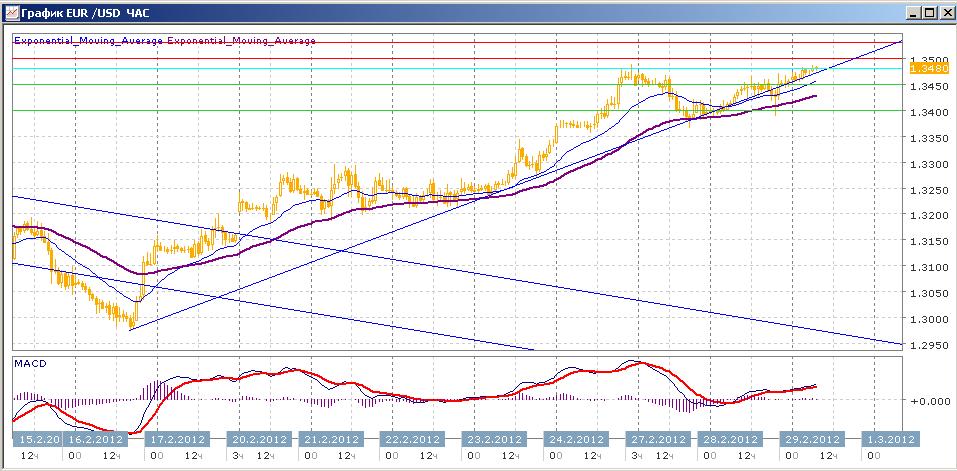Image resolution: width=957 pixels, height=471 pixels.
Task: Select the 16.2.2012 date marker
Action: click(x=95, y=439)
